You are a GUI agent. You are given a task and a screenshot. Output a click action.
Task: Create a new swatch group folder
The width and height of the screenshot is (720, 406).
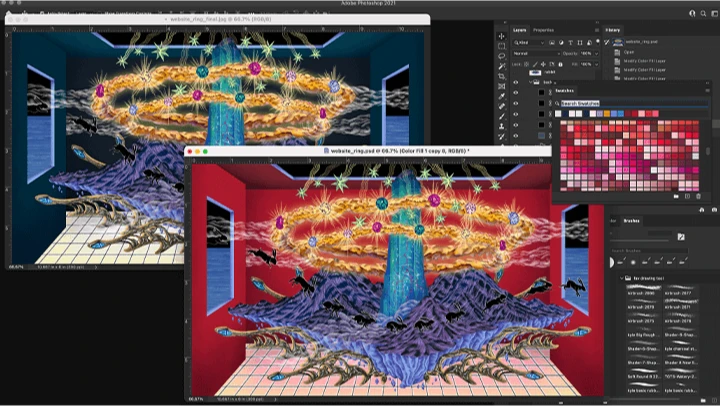click(676, 196)
